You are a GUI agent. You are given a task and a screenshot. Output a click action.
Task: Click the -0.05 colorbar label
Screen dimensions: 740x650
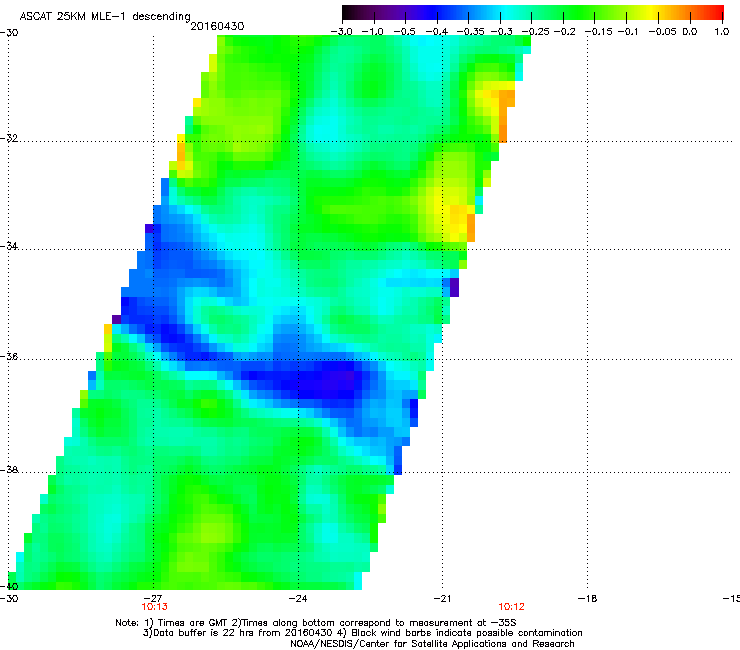click(x=663, y=32)
